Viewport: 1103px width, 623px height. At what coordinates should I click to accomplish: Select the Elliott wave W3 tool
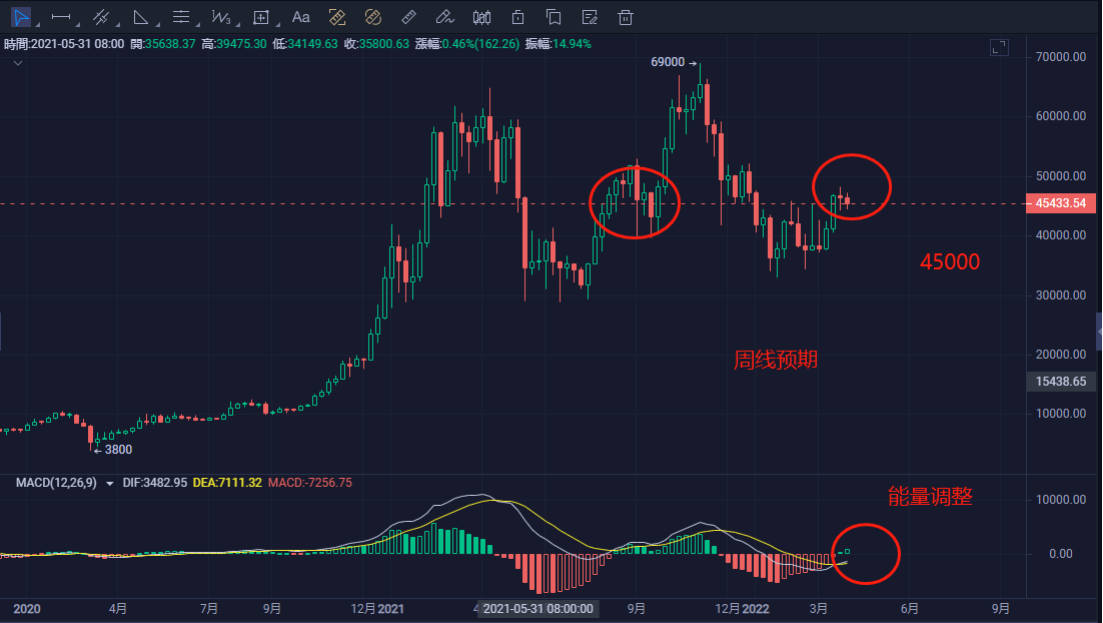point(221,17)
